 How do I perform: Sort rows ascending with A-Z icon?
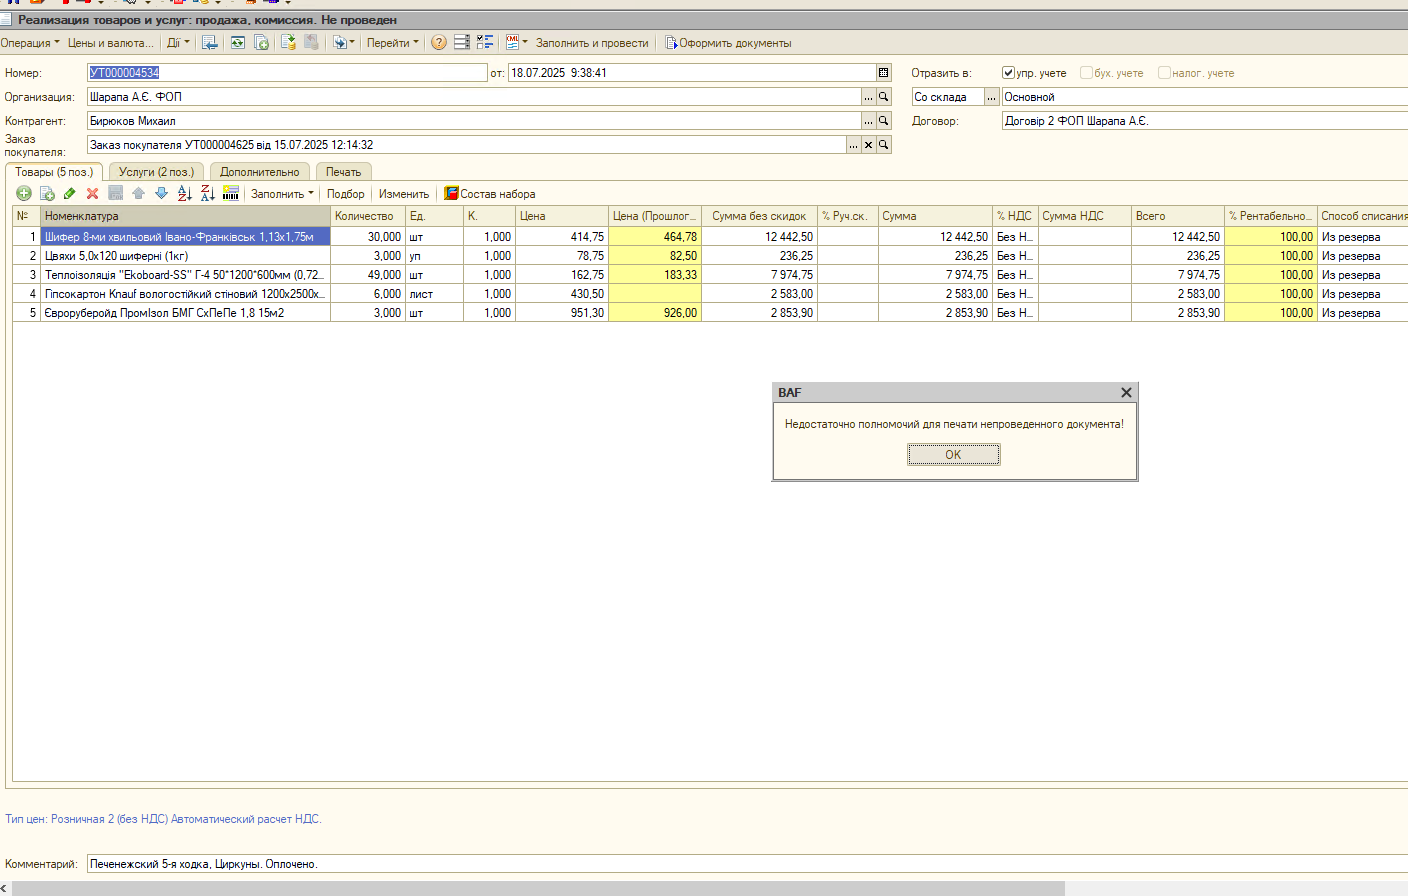tap(184, 193)
